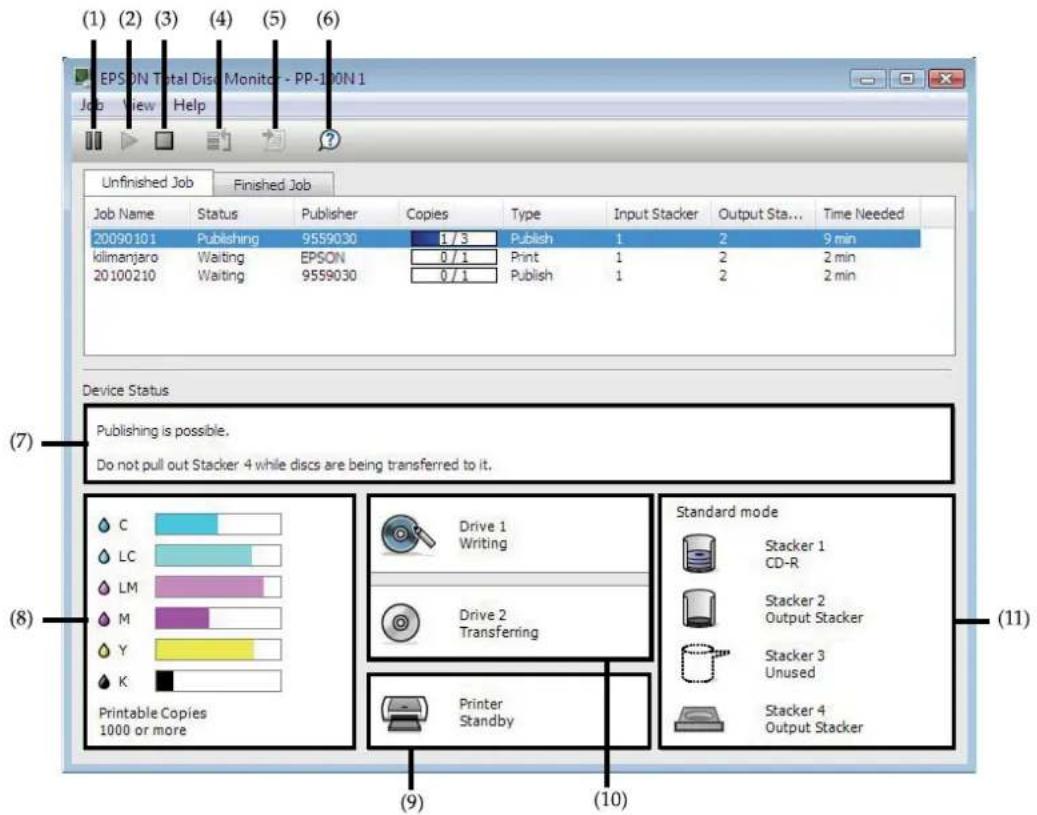This screenshot has height=815, width=1037.
Task: Click the magenta M ink drop icon
Action: tap(104, 619)
